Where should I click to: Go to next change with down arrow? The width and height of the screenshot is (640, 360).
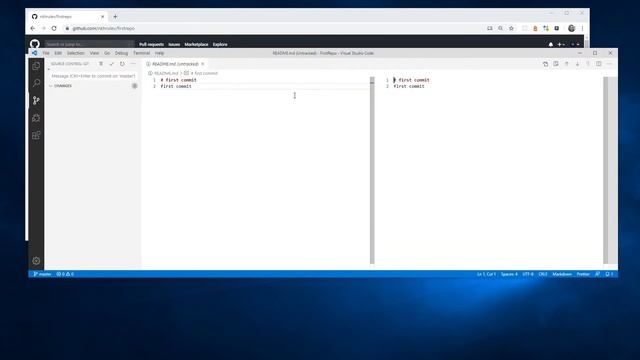[577, 64]
